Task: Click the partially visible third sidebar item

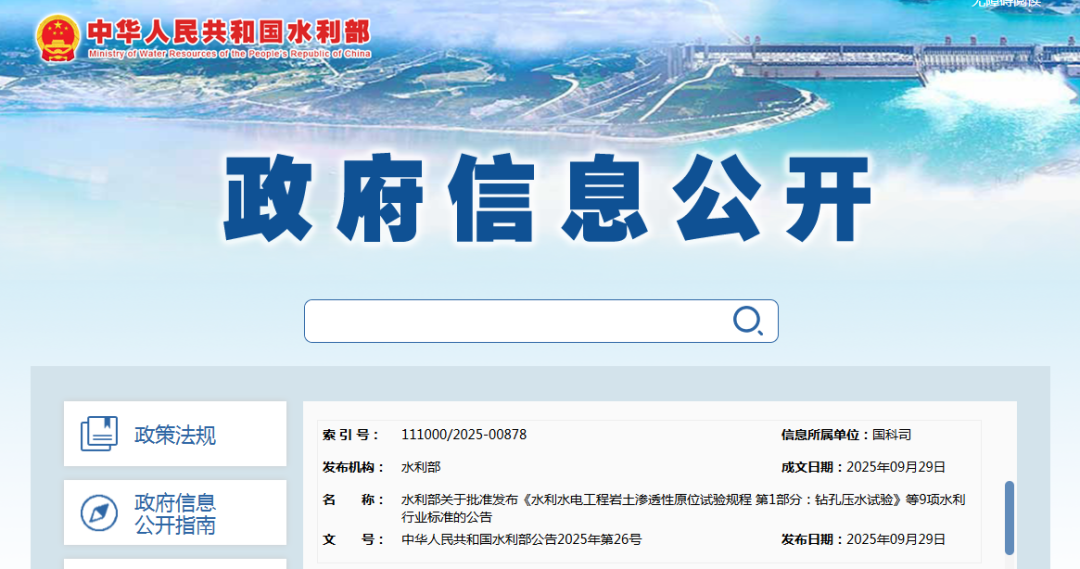Action: tap(175, 563)
